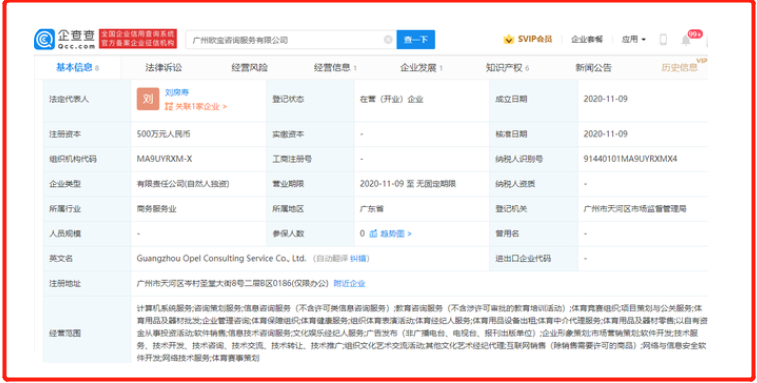
Task: Click the trend chart icon beside 趋势图
Action: [373, 234]
